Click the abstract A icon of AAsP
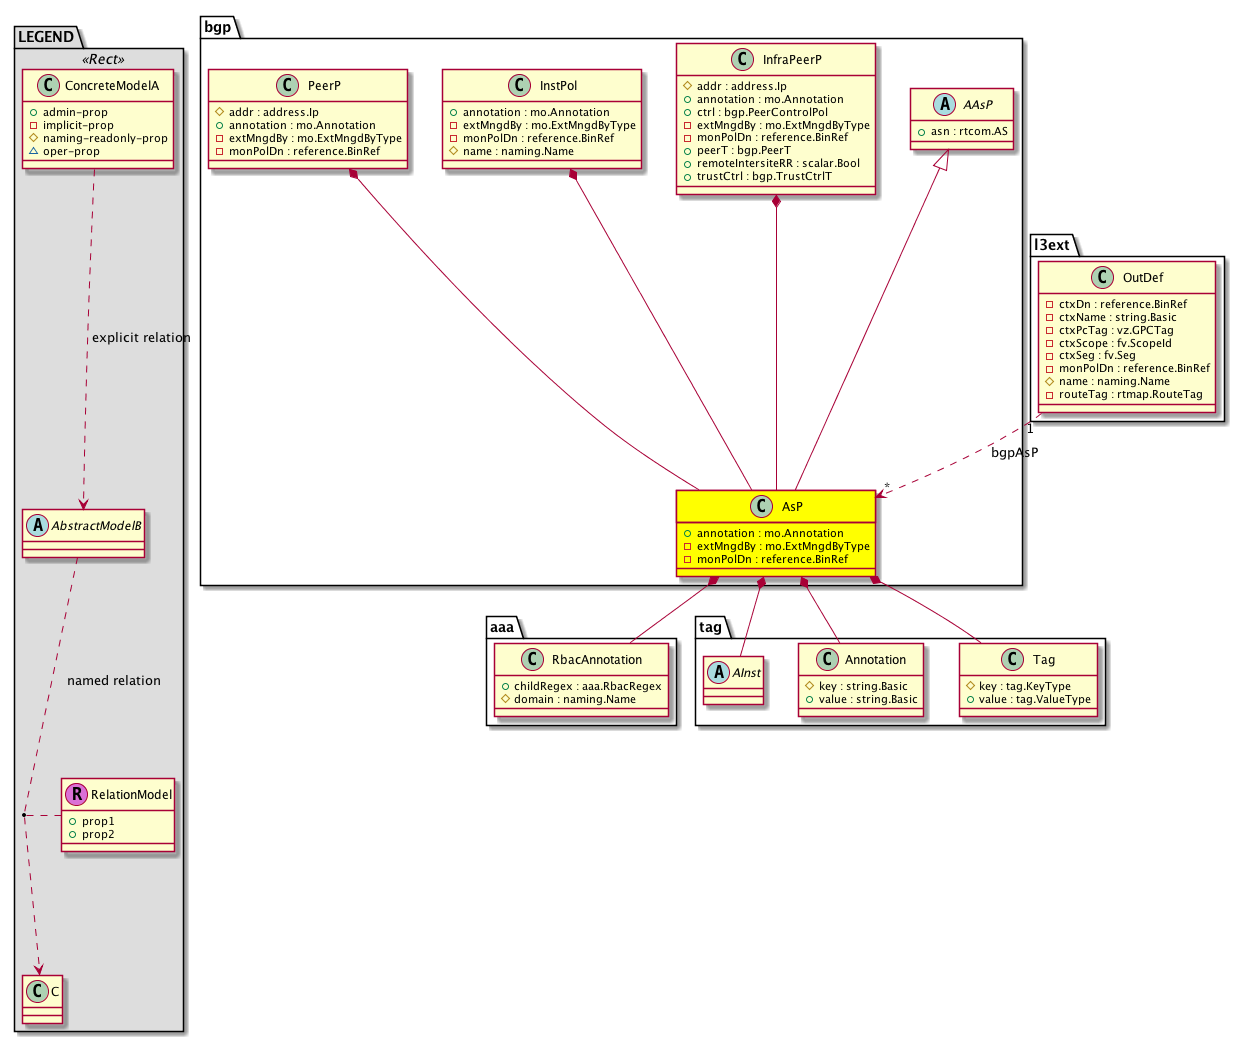The height and width of the screenshot is (1042, 1245). 944,105
